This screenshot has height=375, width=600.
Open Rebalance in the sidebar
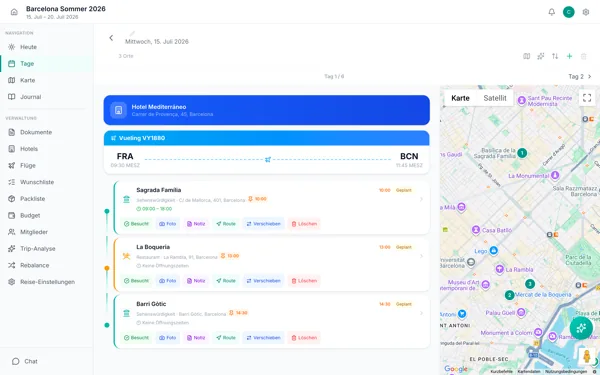click(x=46, y=265)
